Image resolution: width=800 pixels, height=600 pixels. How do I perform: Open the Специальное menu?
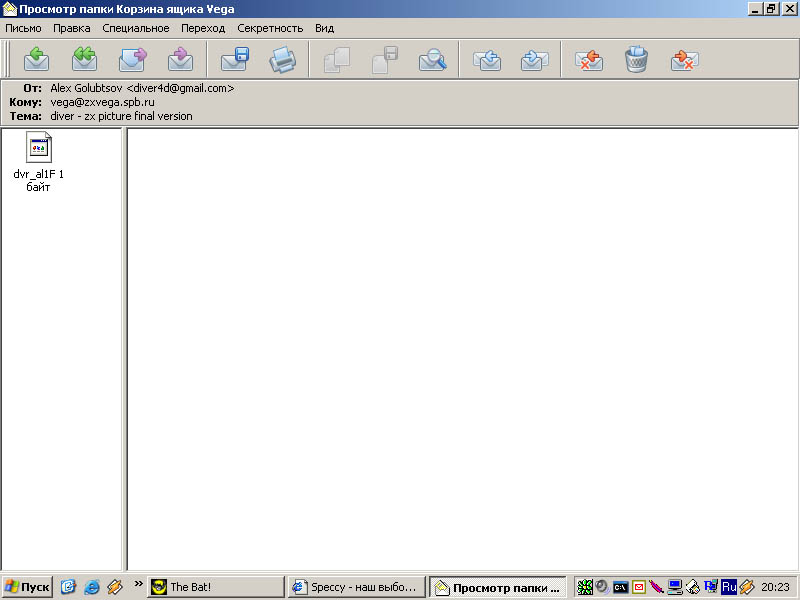pyautogui.click(x=136, y=28)
